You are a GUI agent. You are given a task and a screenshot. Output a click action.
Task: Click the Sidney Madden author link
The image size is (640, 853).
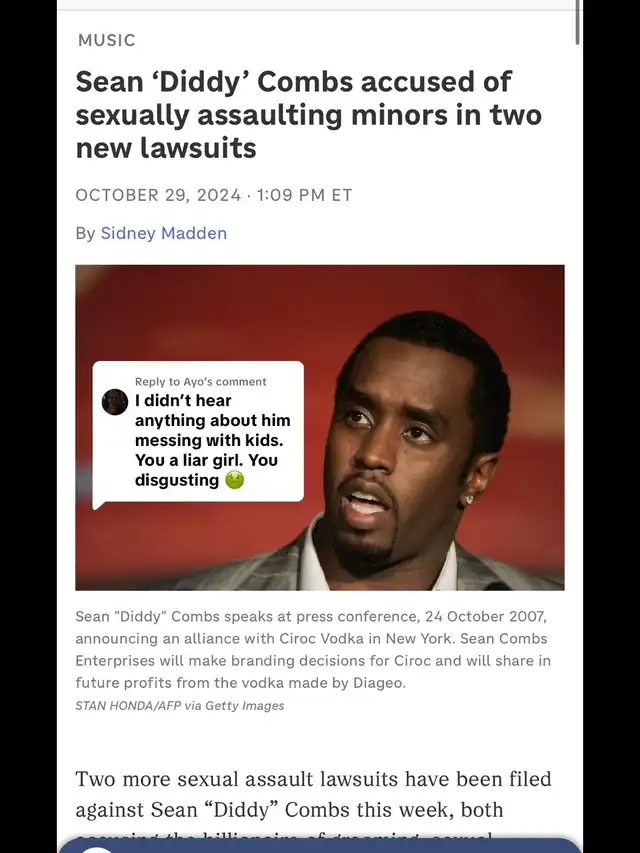[x=164, y=233]
